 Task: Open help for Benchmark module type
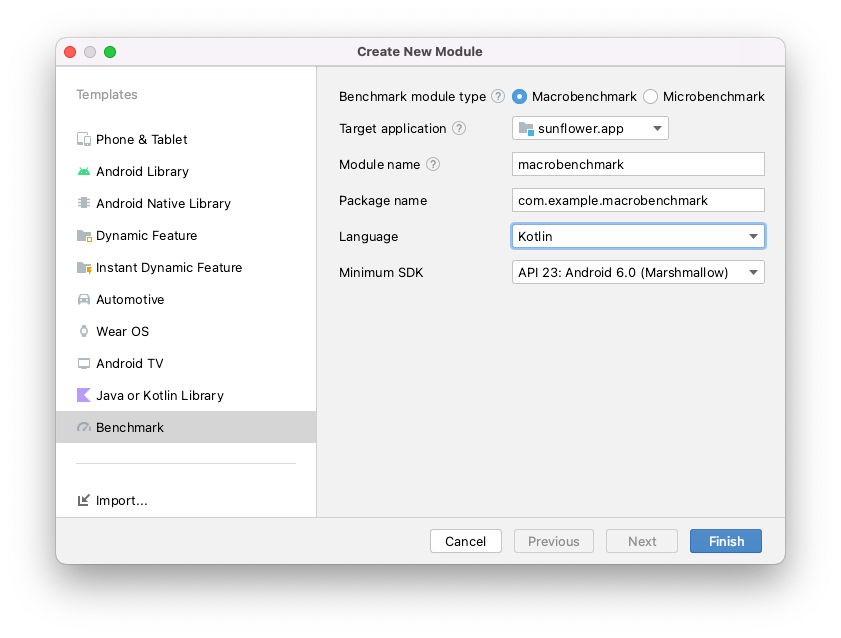click(498, 97)
